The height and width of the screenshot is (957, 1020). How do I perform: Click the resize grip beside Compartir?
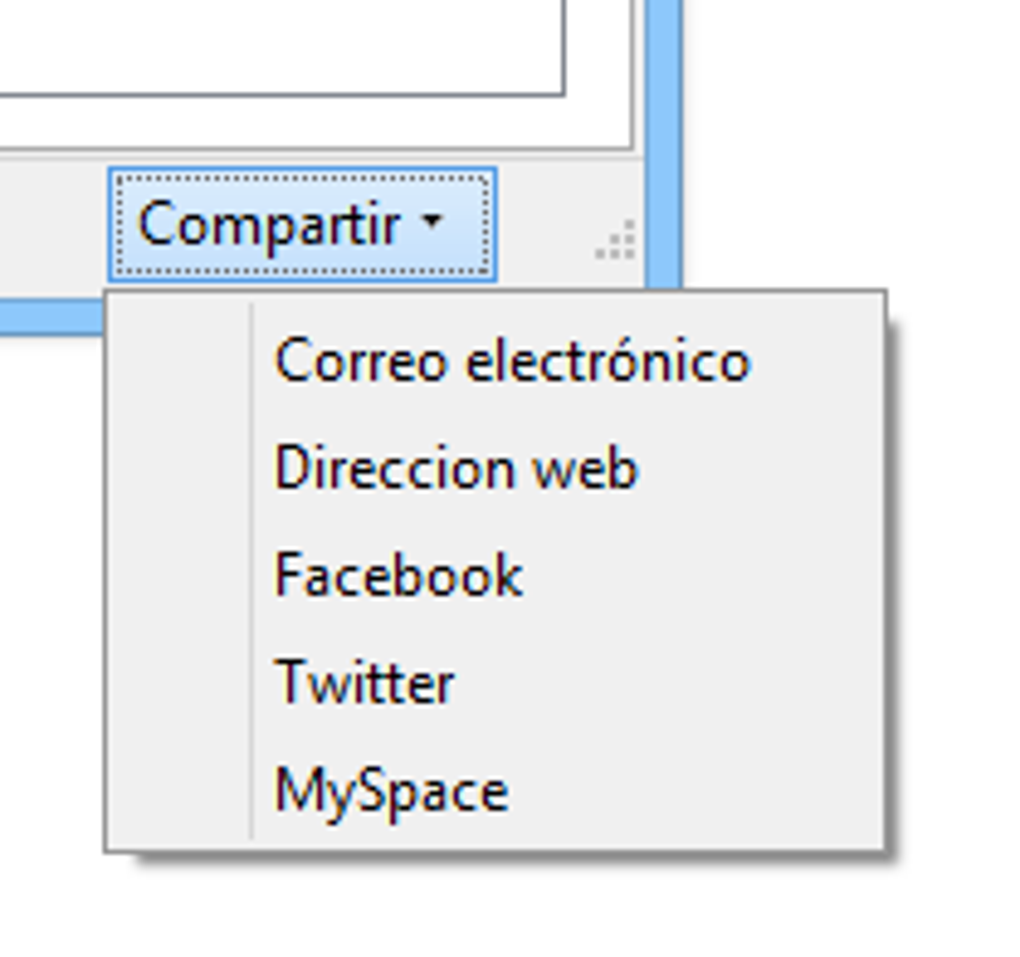(x=618, y=243)
